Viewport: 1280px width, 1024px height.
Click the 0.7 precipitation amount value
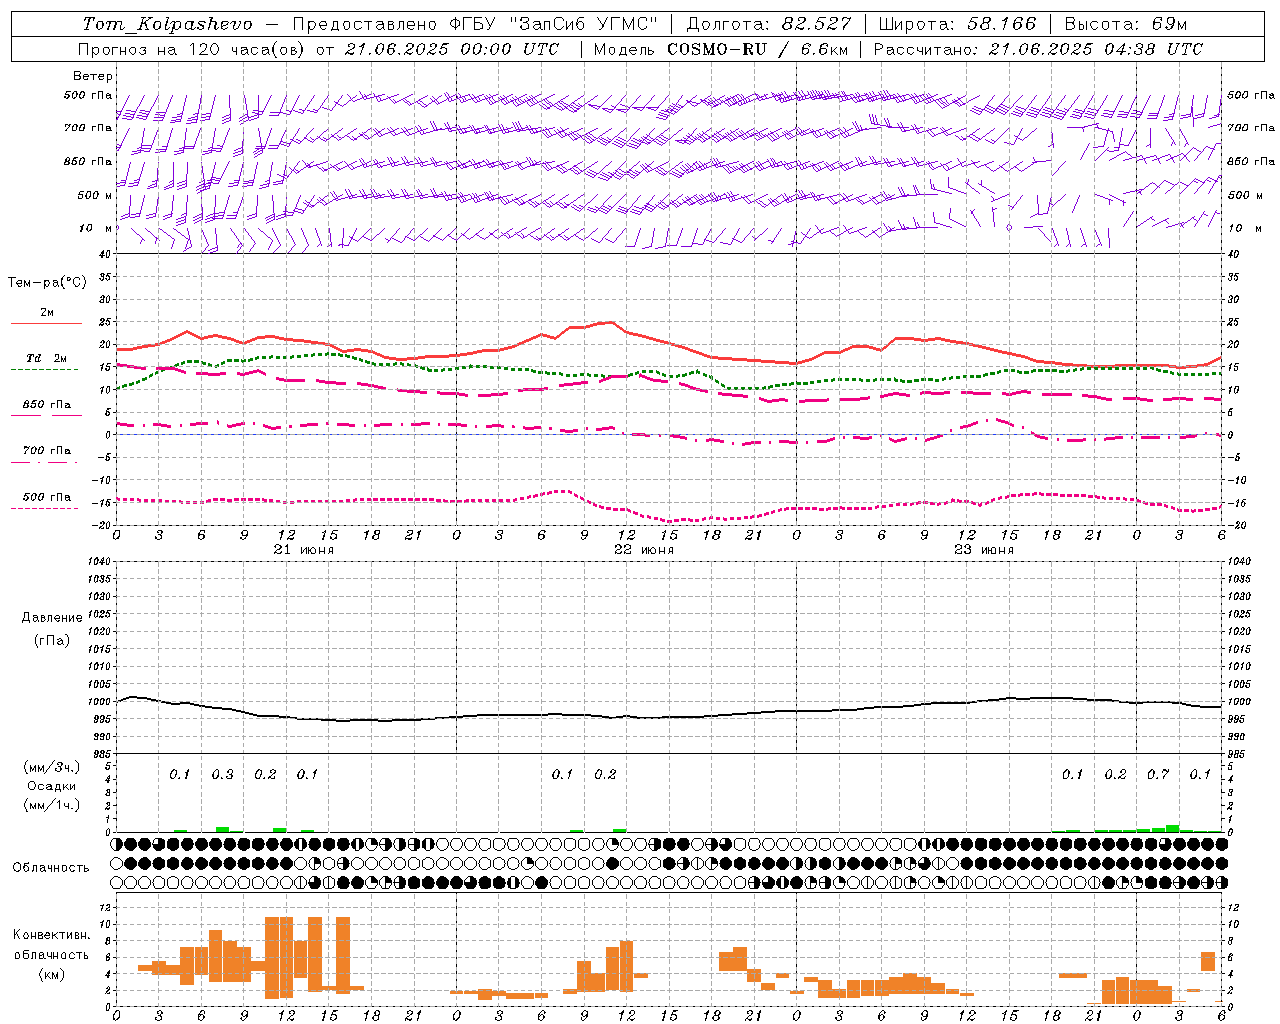[x=1158, y=775]
